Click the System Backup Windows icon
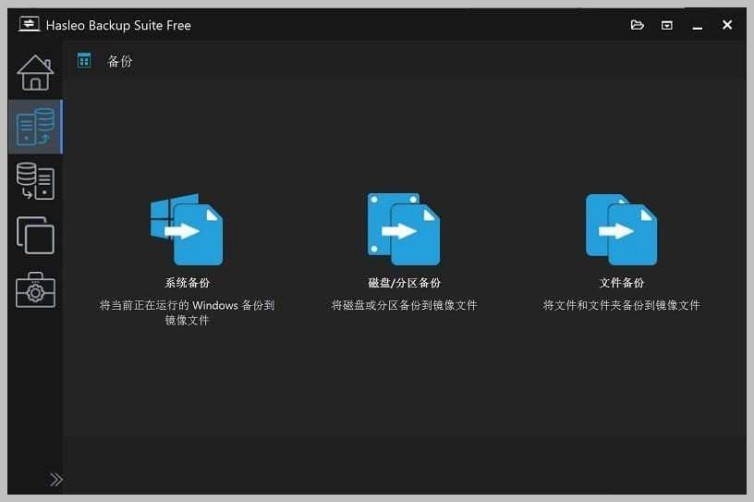 pyautogui.click(x=187, y=229)
